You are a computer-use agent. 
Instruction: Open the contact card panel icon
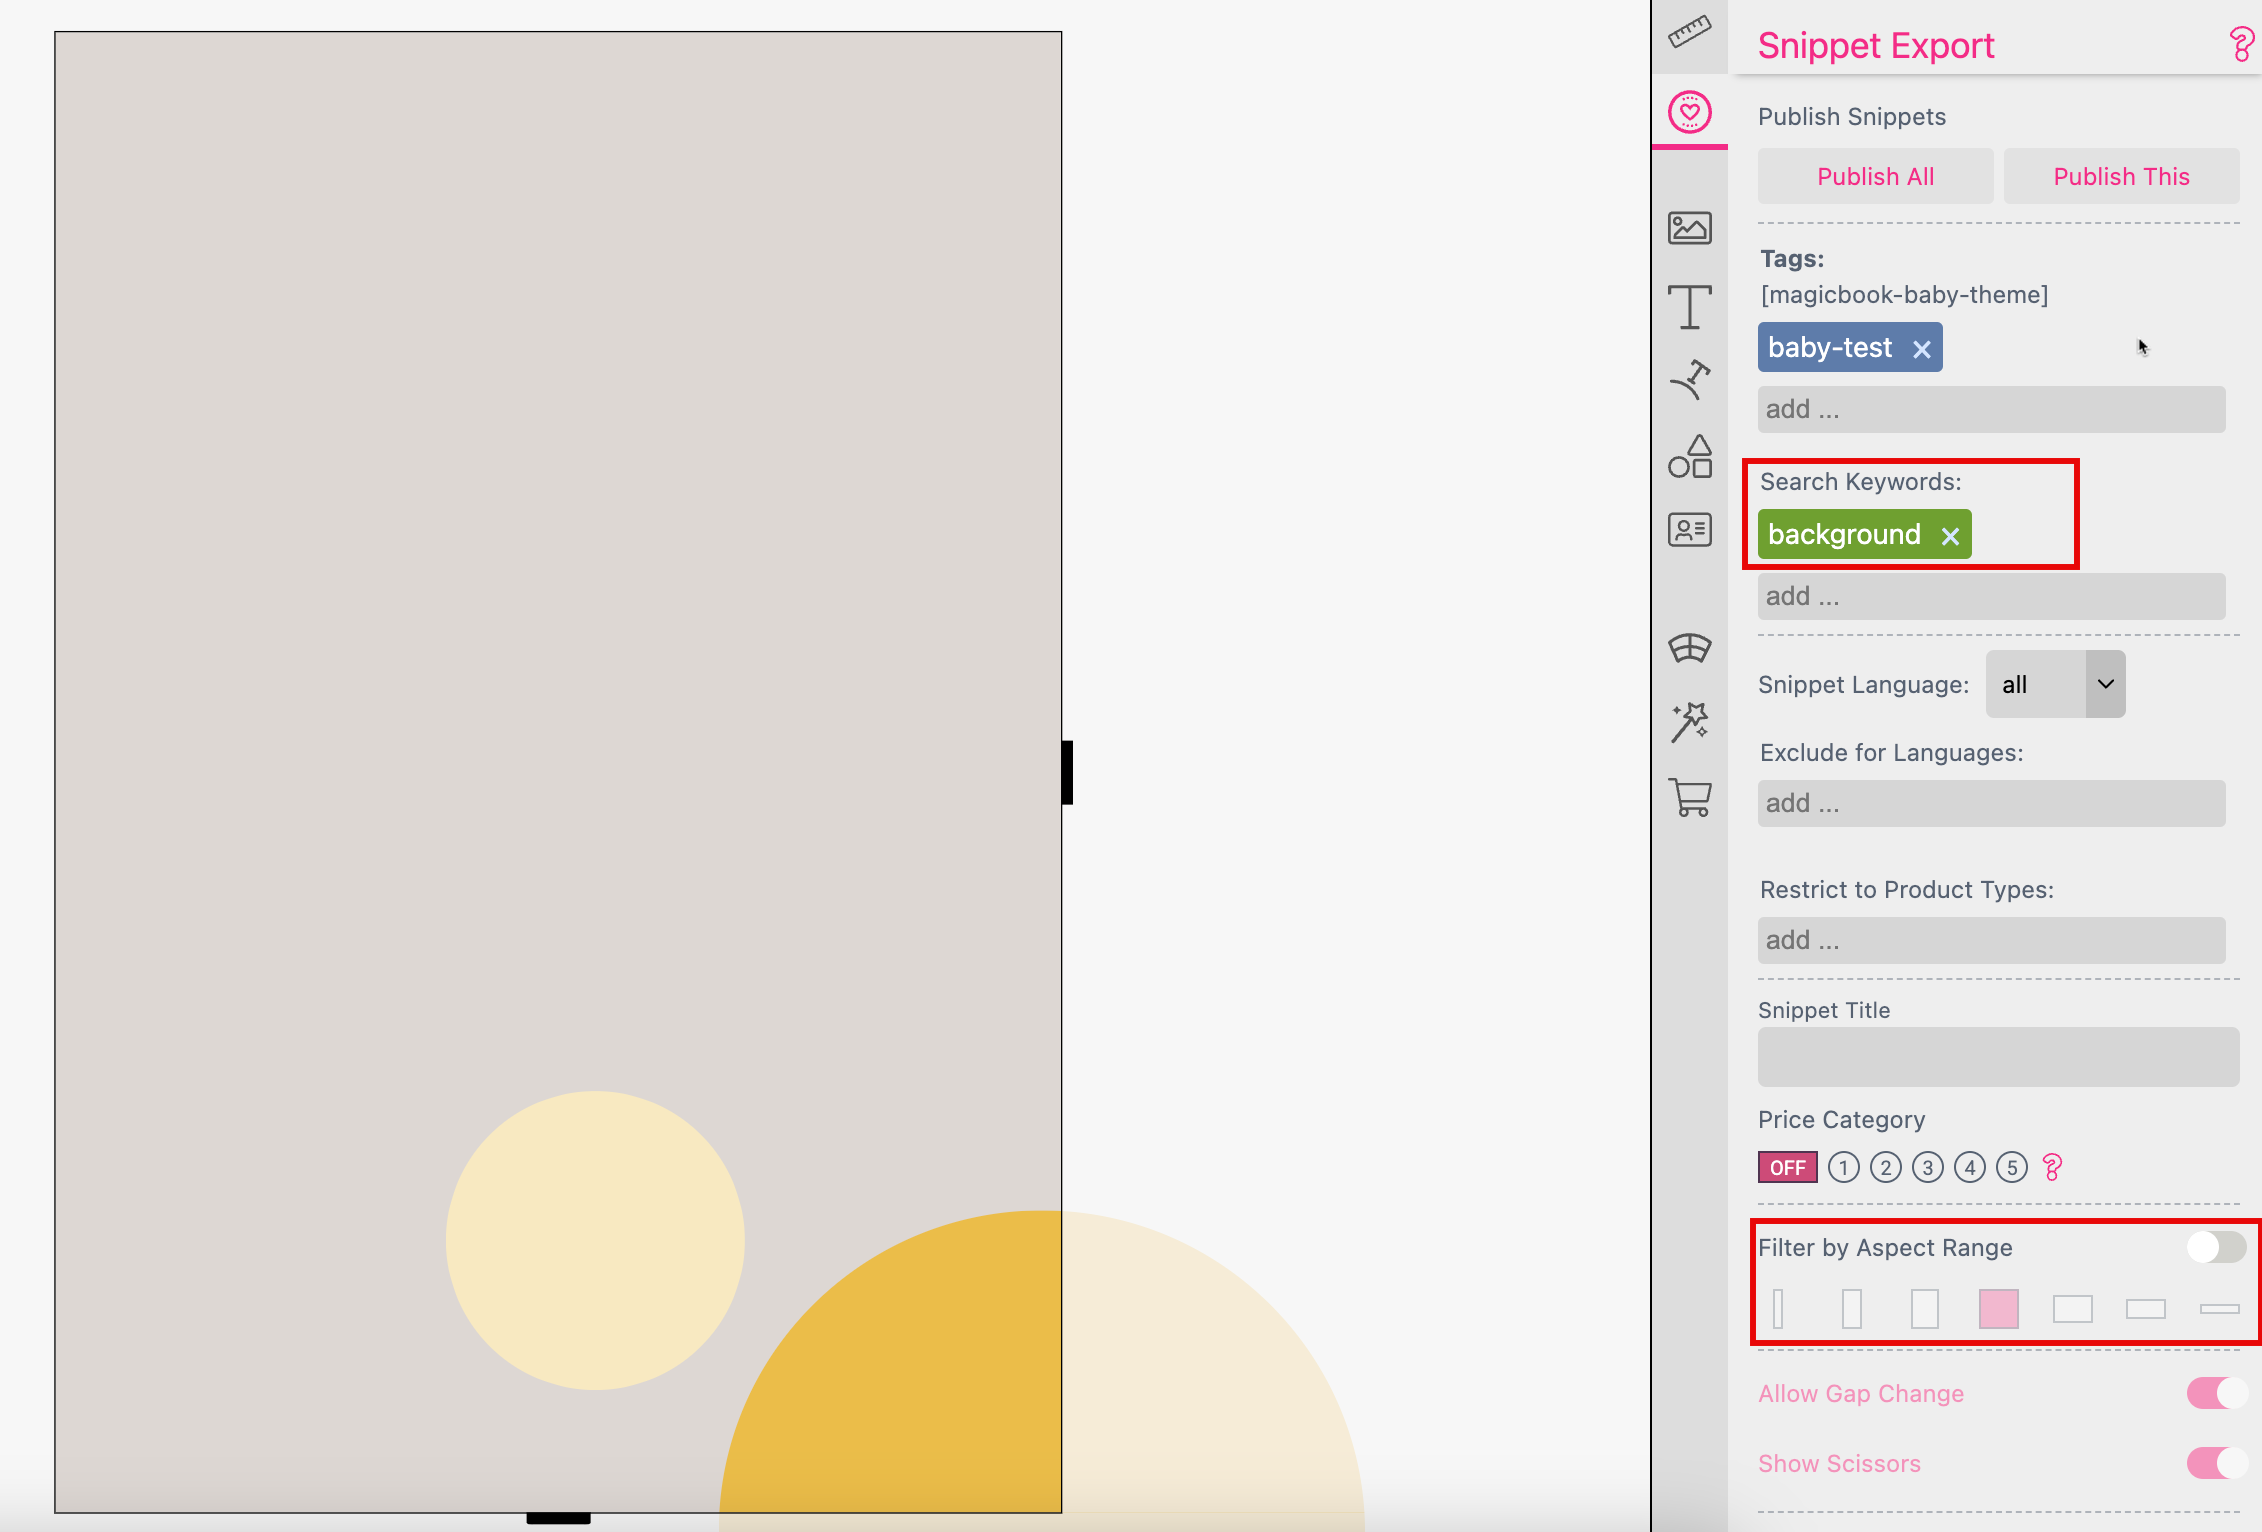[x=1689, y=529]
